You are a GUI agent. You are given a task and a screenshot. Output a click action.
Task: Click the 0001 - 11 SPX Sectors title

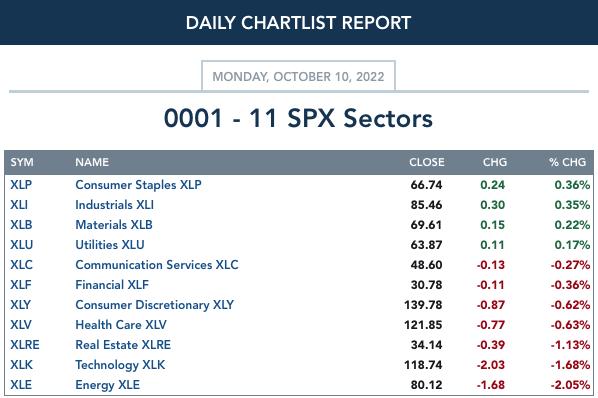(298, 118)
